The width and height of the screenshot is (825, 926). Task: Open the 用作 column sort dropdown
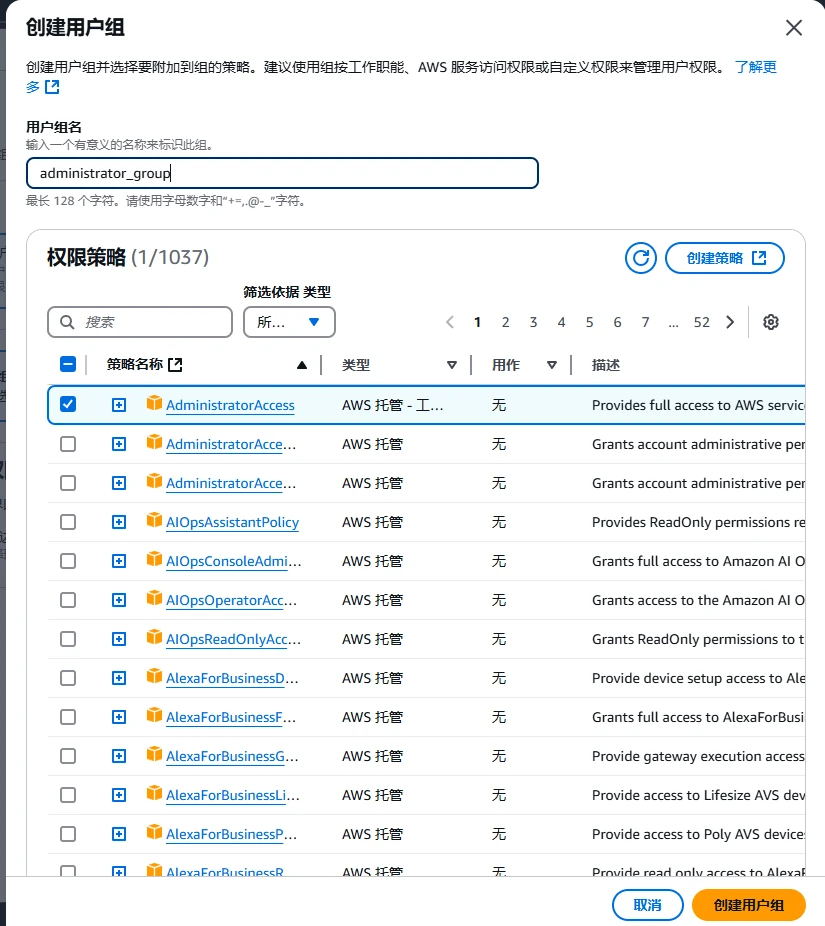click(552, 365)
